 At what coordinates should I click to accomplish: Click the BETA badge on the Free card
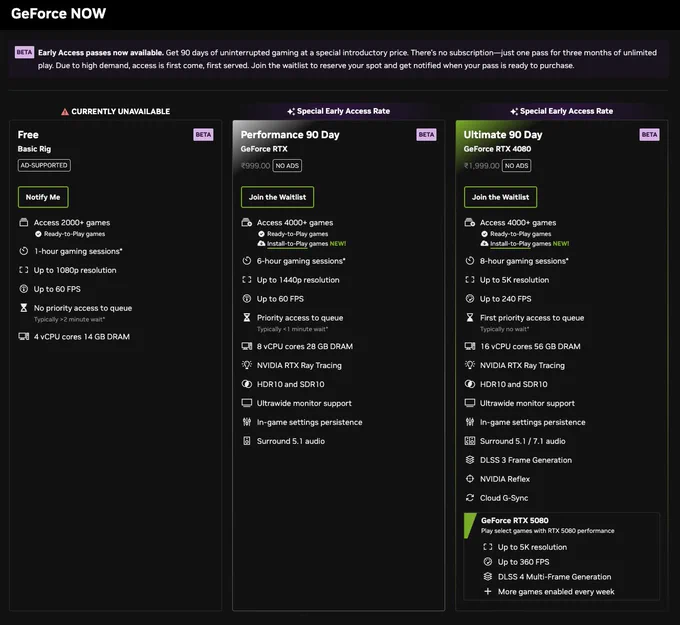click(x=203, y=134)
